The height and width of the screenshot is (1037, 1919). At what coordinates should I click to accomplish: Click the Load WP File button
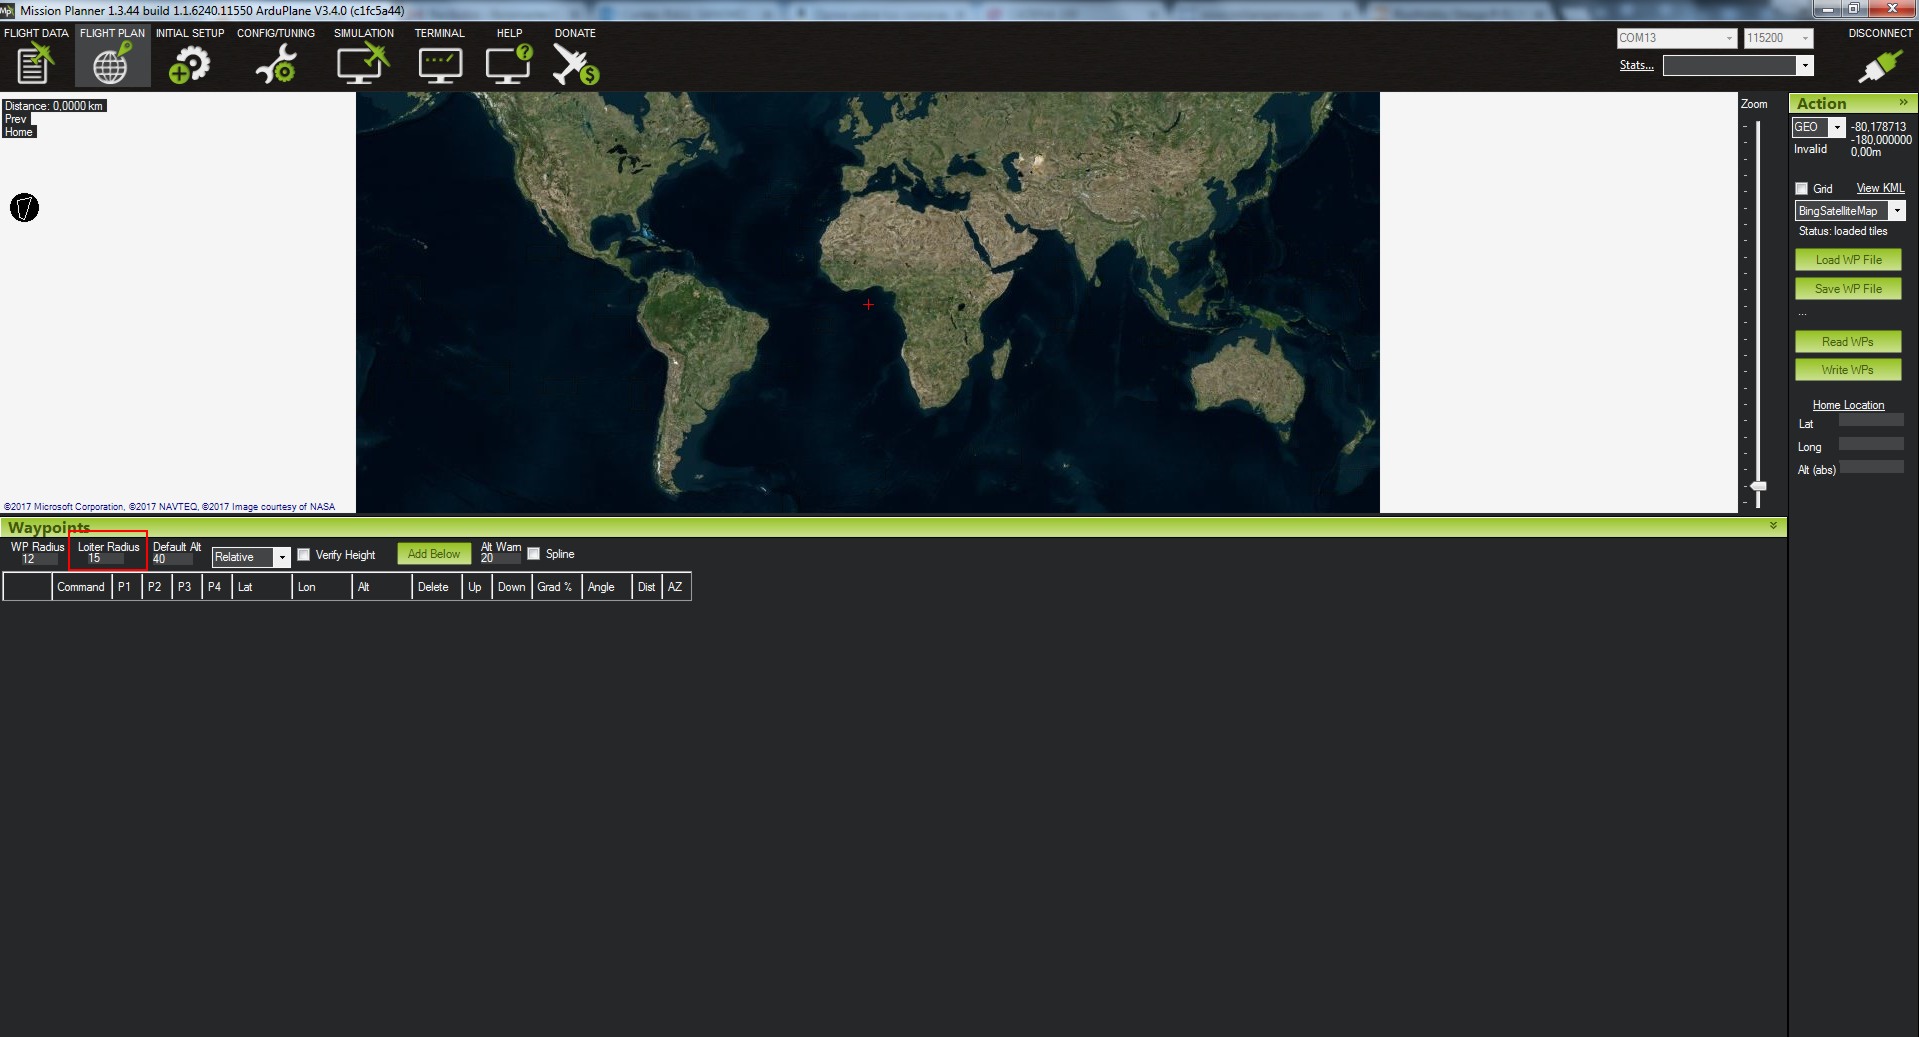tap(1848, 260)
